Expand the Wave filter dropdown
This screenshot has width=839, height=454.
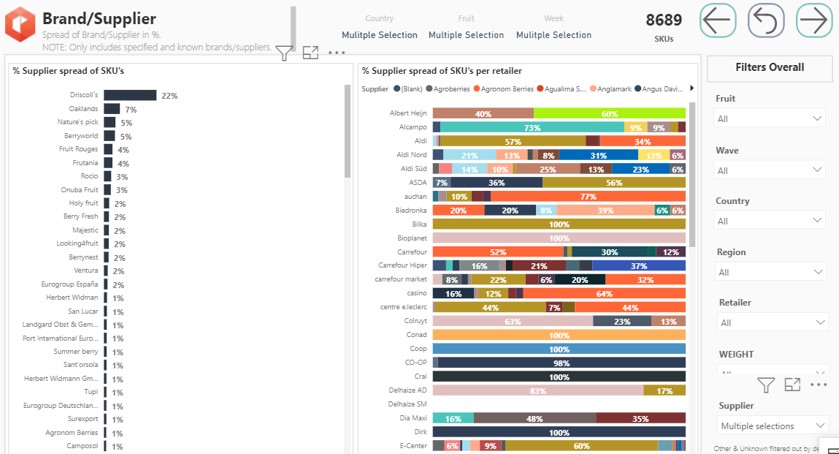(x=769, y=170)
